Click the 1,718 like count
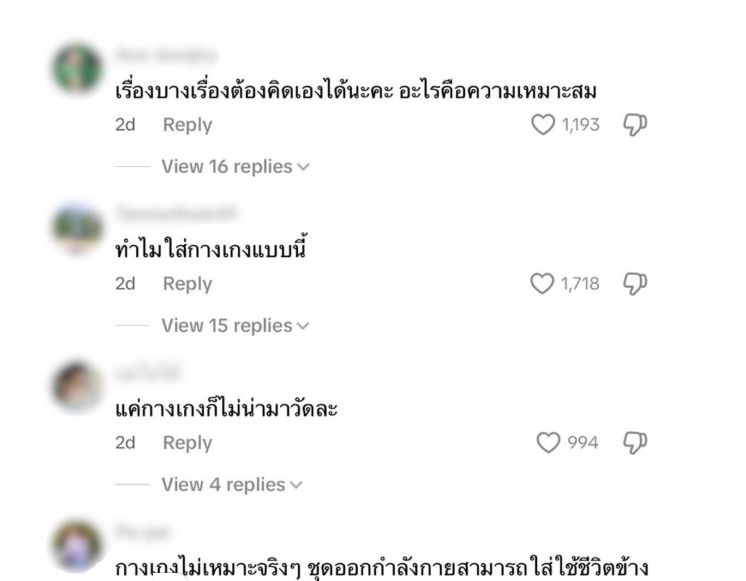746x581 pixels. click(x=580, y=284)
